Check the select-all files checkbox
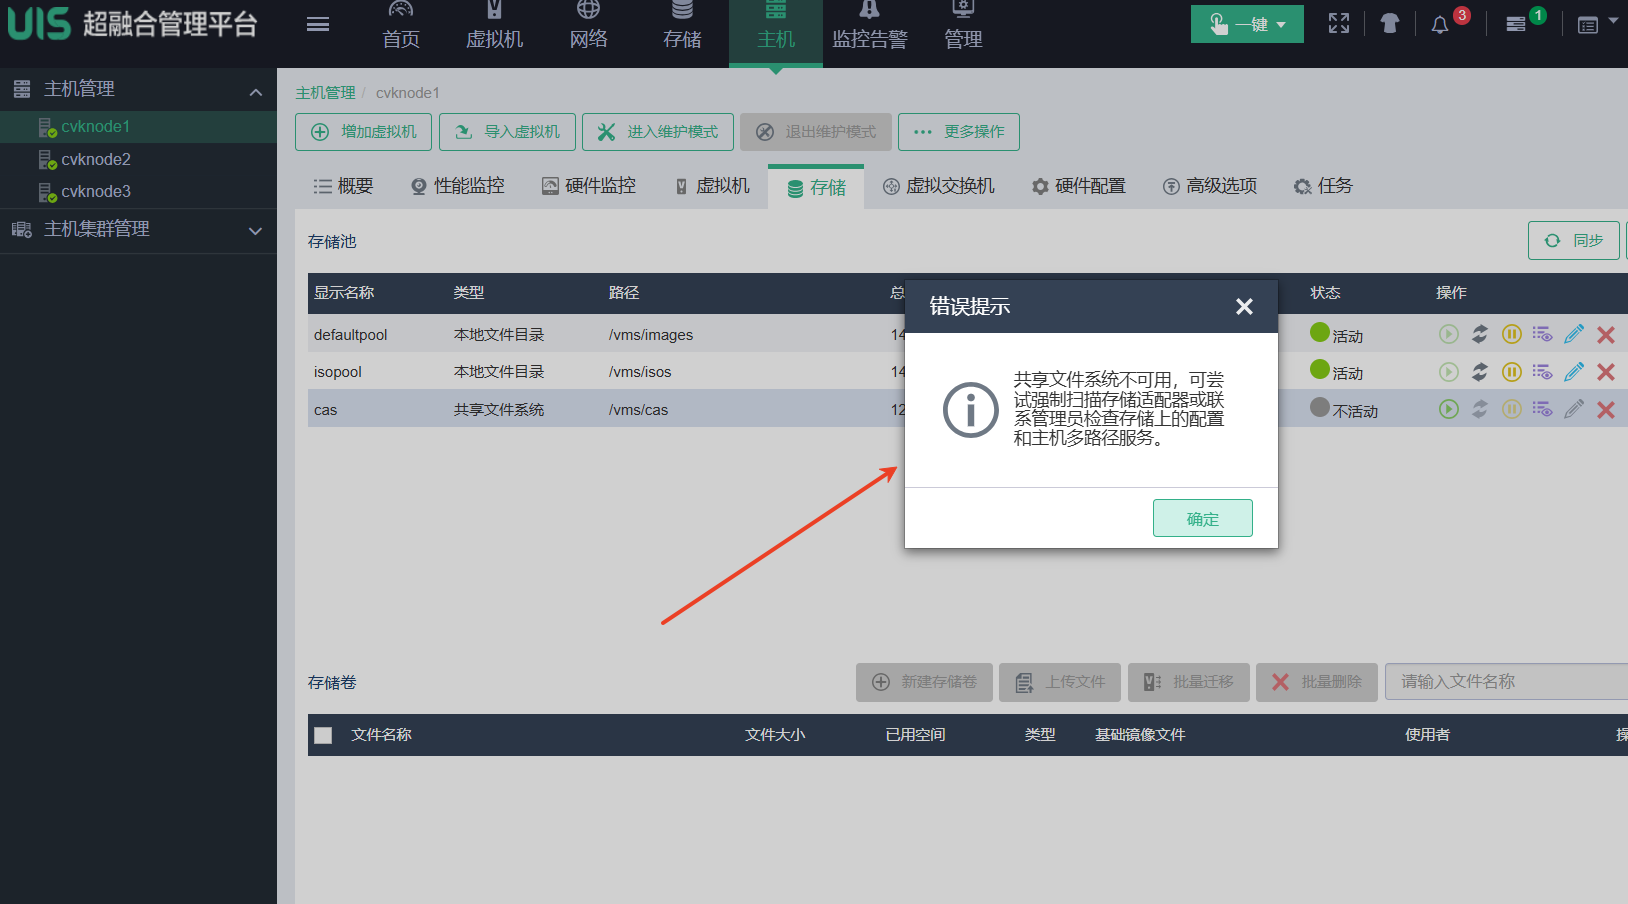This screenshot has width=1628, height=904. 323,735
